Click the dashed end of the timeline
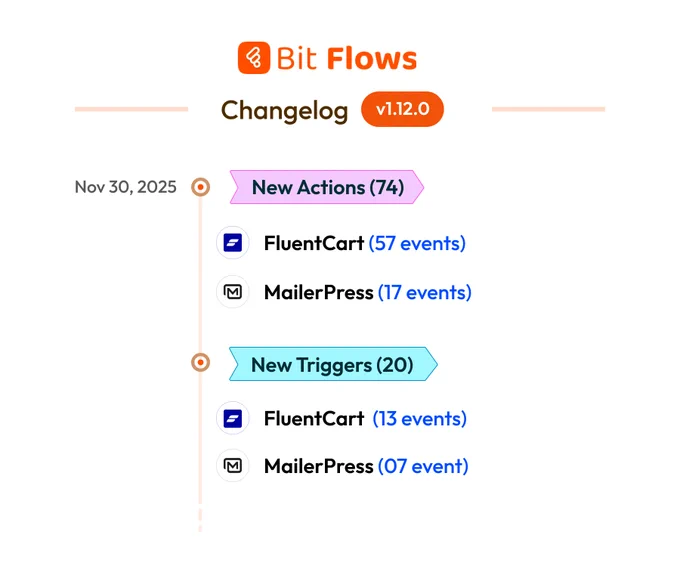This screenshot has height=569, width=680. [x=200, y=520]
